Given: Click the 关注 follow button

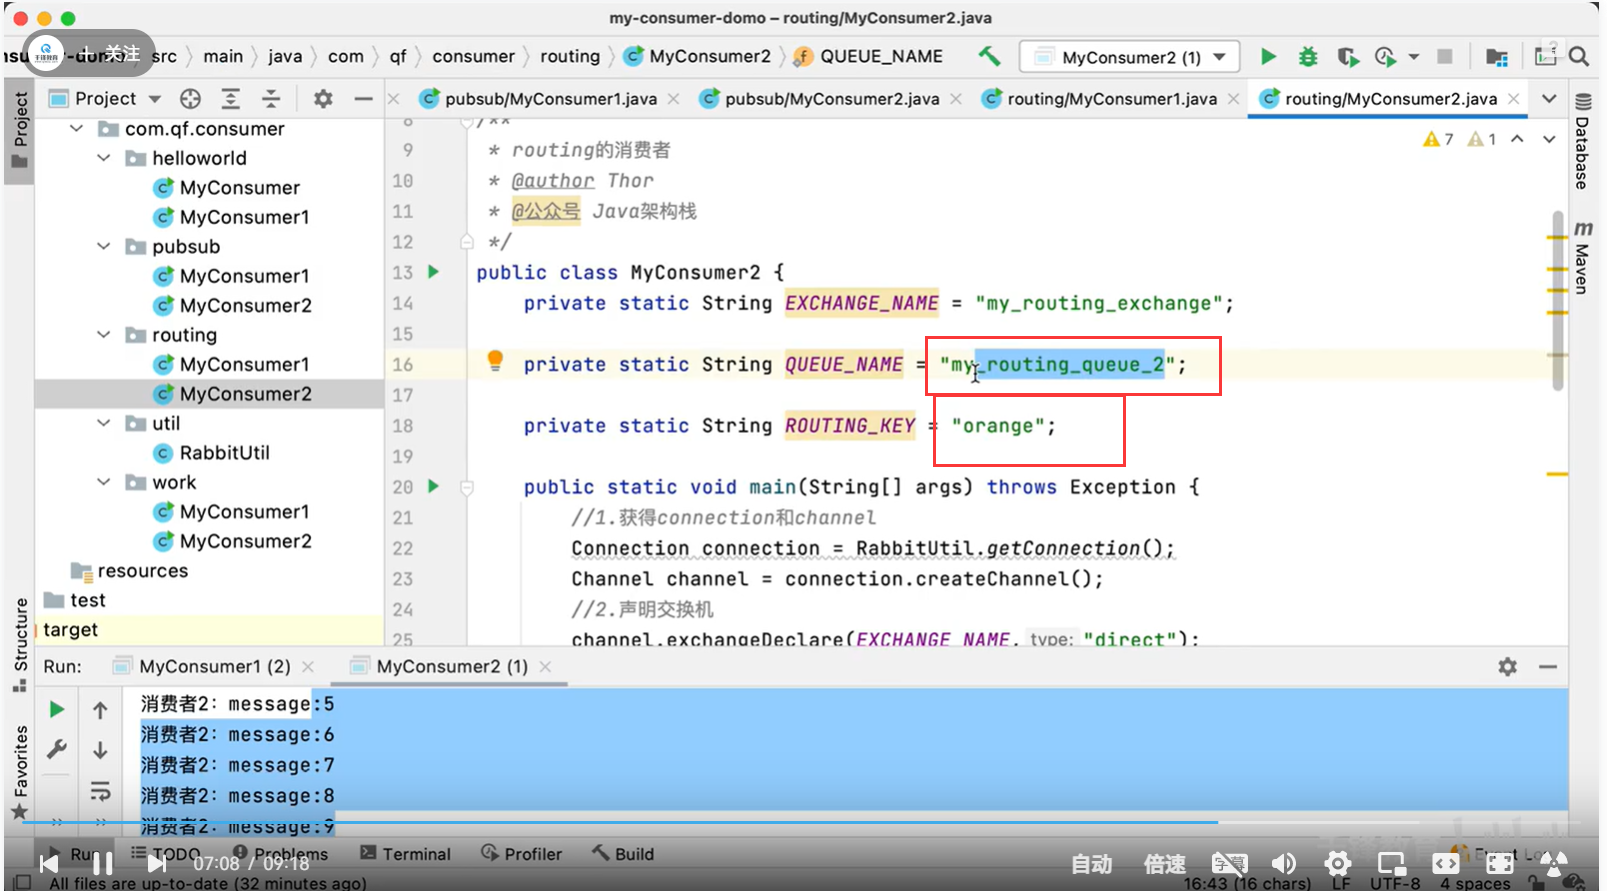Looking at the screenshot, I should pos(111,53).
